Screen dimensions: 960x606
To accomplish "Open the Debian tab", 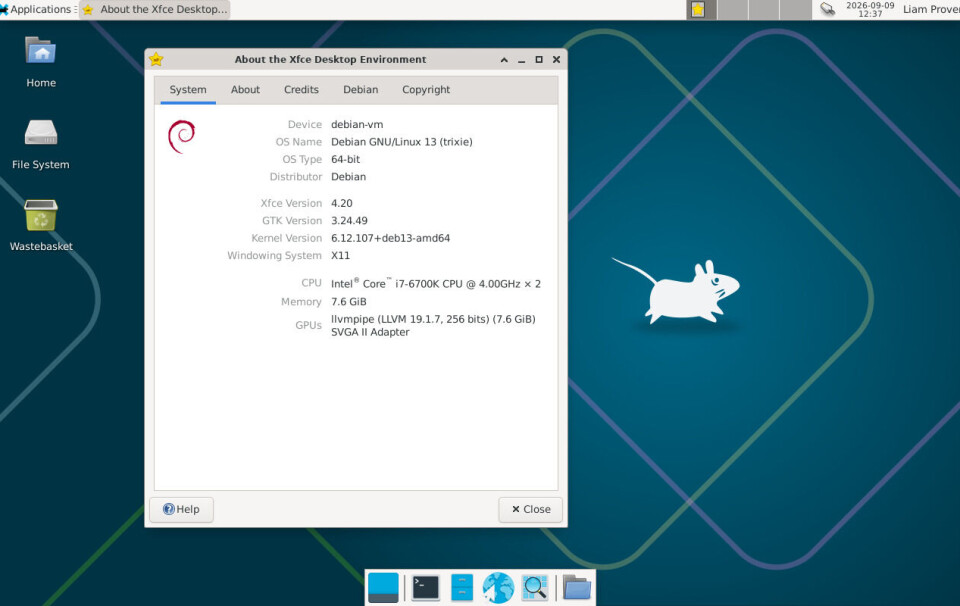I will [x=361, y=89].
